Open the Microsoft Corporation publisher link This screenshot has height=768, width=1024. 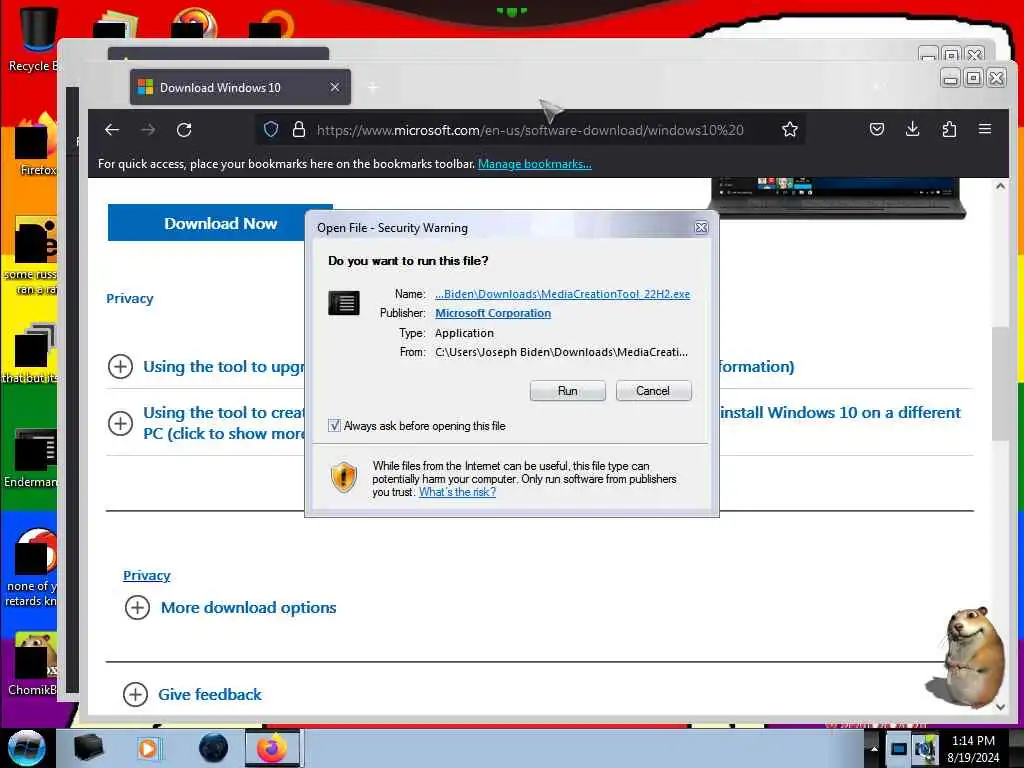point(493,313)
